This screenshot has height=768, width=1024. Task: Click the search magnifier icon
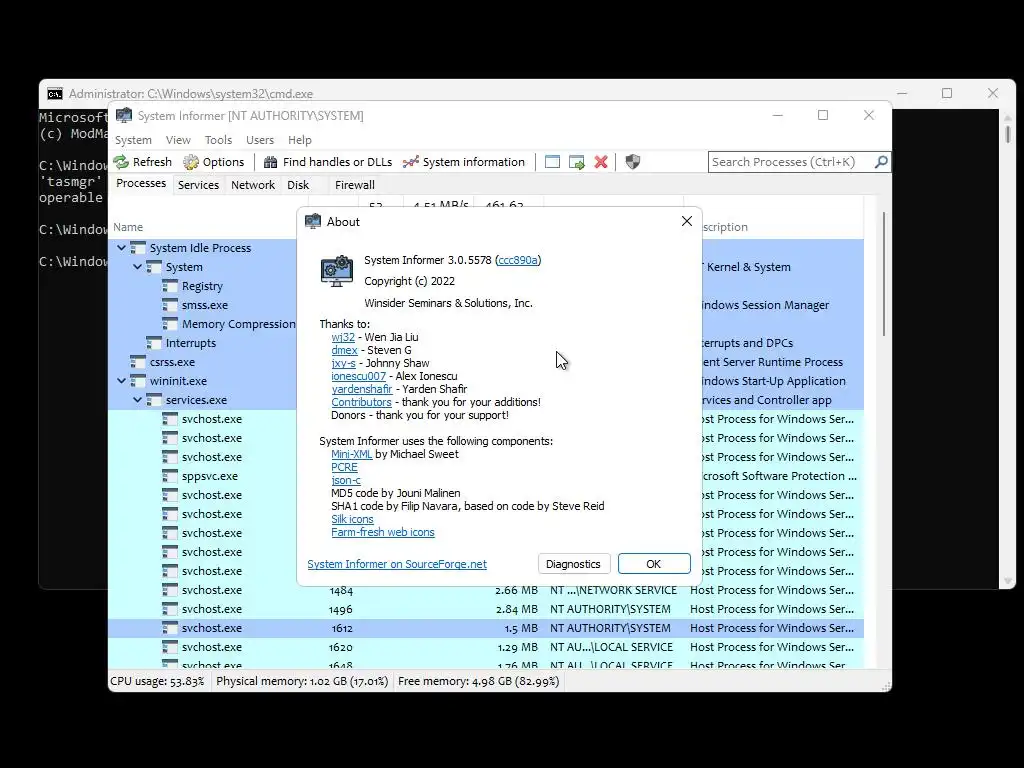[x=881, y=161]
